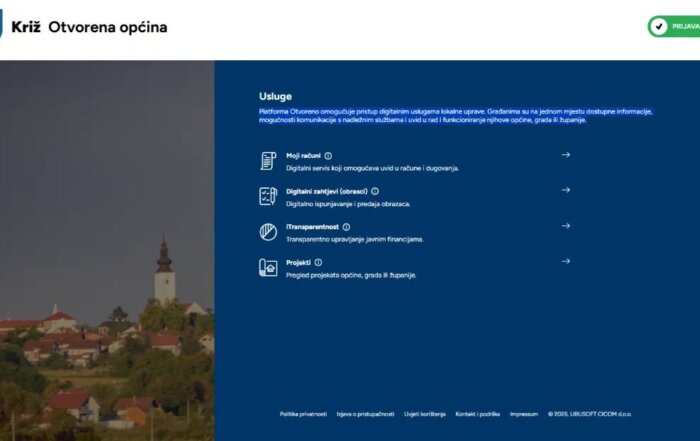Open Izjava o pristupačnosti footer link
The height and width of the screenshot is (441, 700).
tap(365, 414)
